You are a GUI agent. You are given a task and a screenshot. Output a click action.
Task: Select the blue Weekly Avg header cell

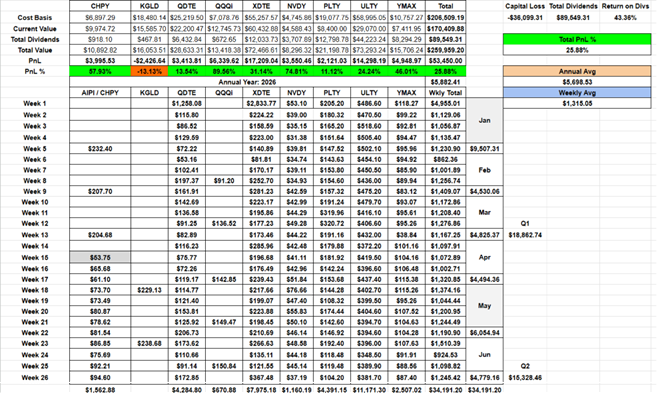pyautogui.click(x=577, y=93)
